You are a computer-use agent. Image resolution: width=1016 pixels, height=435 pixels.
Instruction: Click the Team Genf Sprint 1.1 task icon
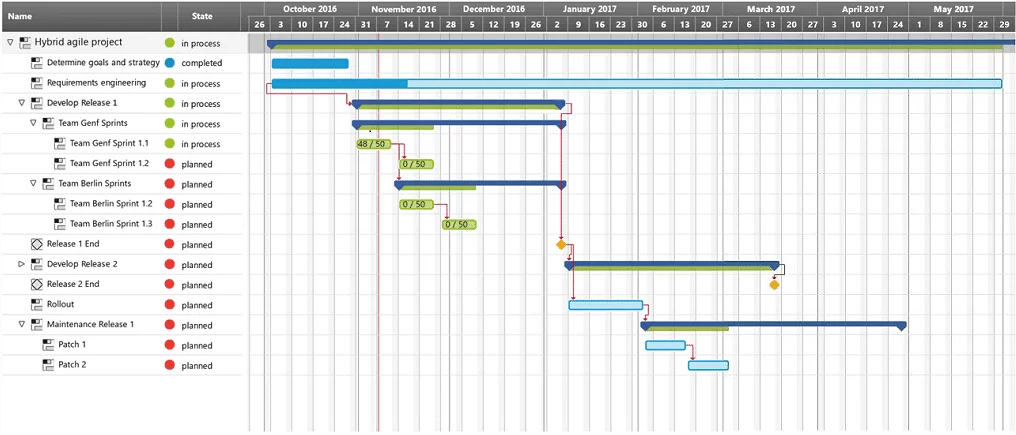(60, 144)
